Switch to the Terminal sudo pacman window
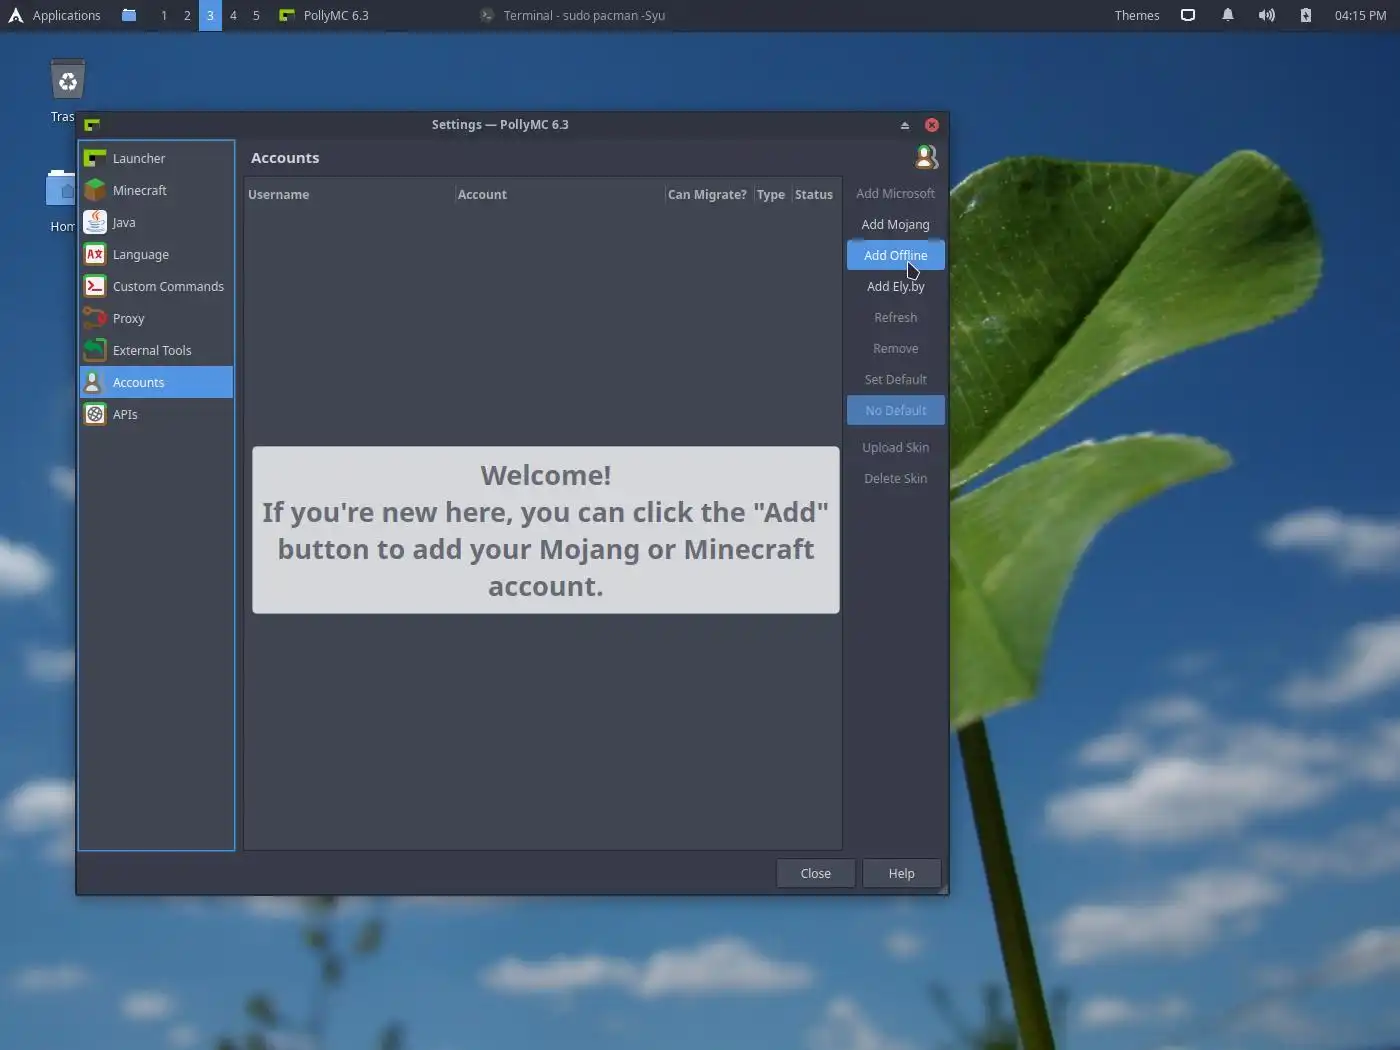The height and width of the screenshot is (1050, 1400). pyautogui.click(x=573, y=15)
